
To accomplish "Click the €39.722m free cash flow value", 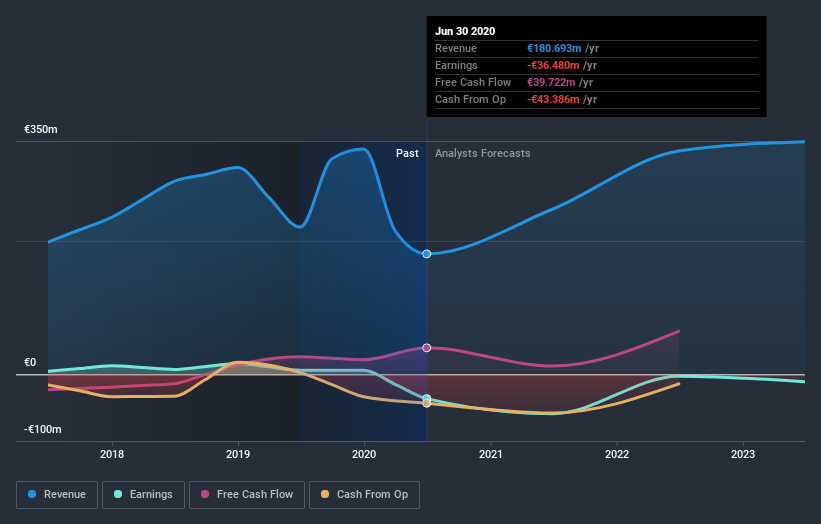I will coord(551,82).
